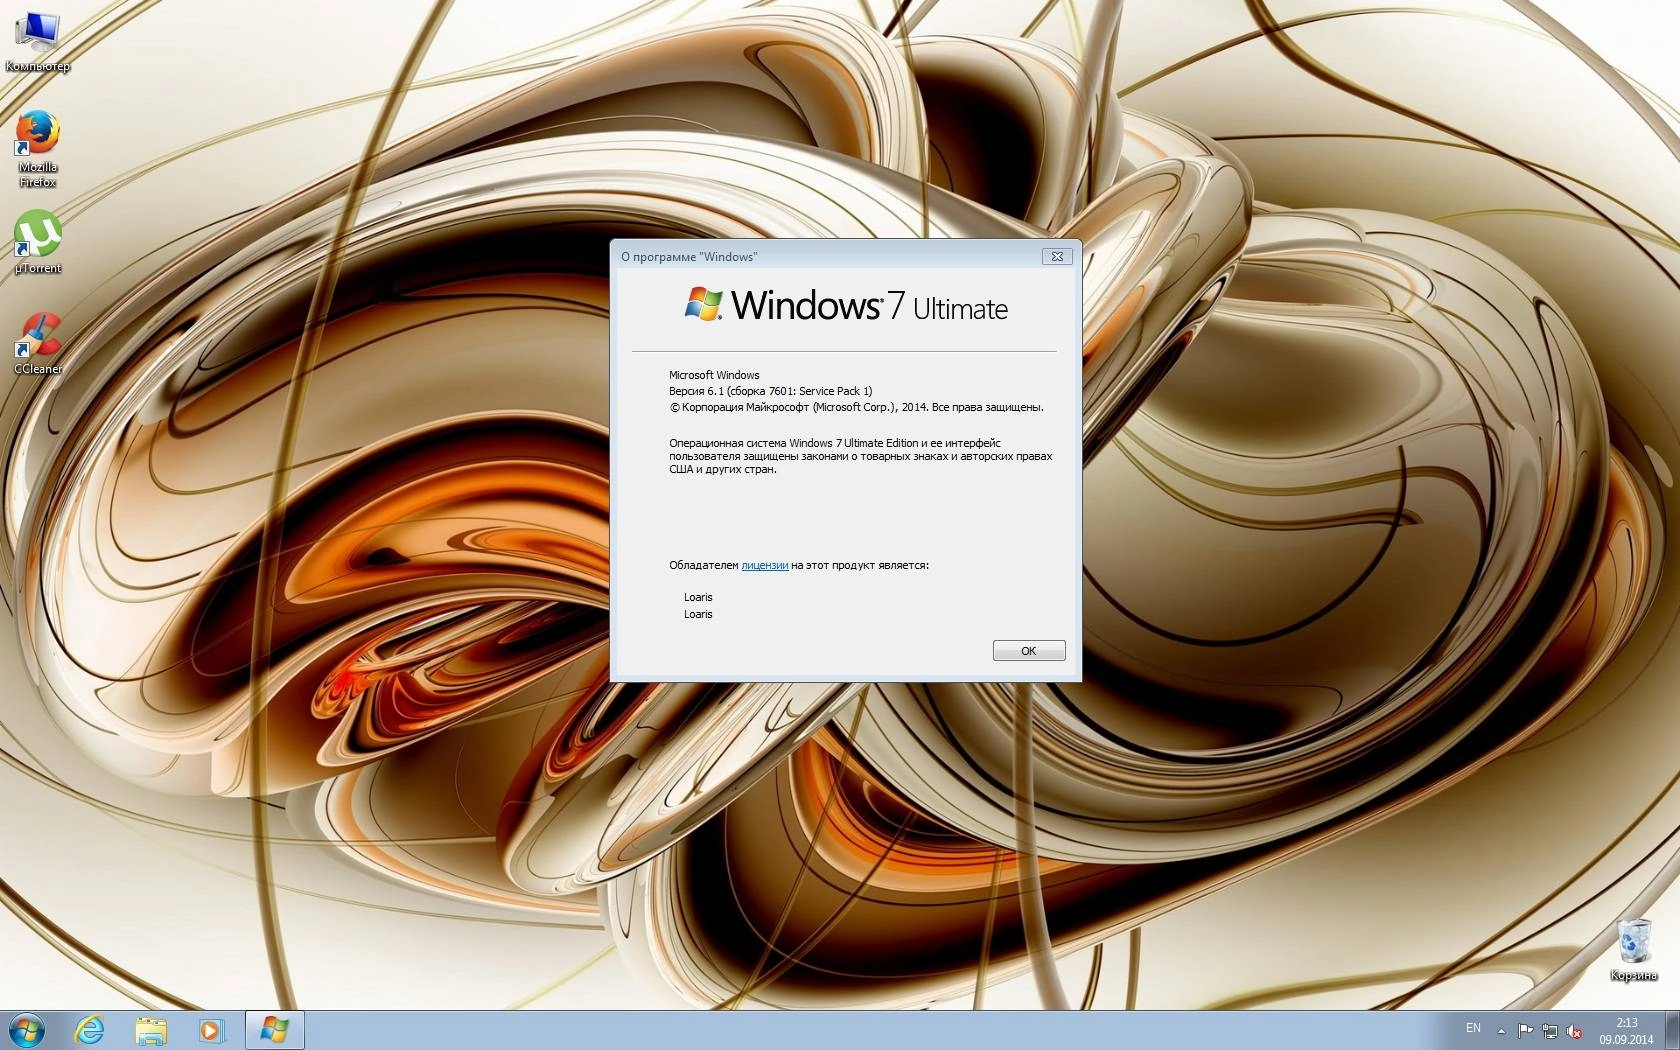Click the muted volume tray icon
Viewport: 1680px width, 1050px height.
click(x=1574, y=1030)
